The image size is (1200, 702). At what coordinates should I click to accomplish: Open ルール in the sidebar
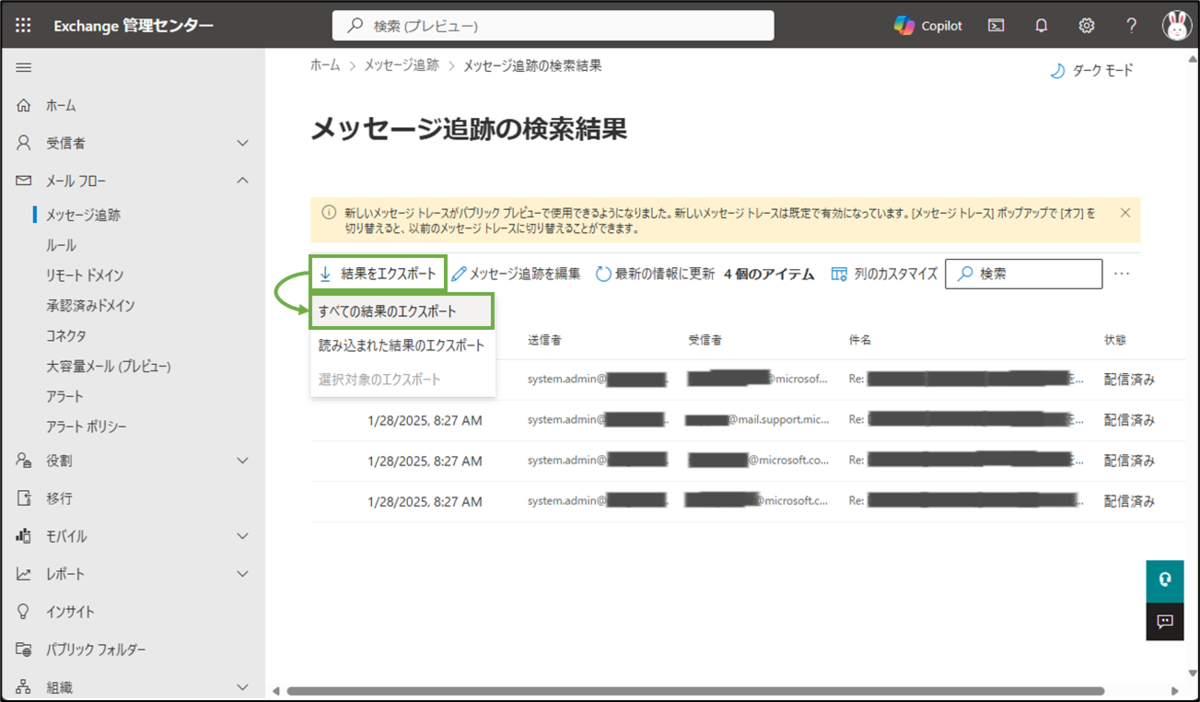point(61,245)
